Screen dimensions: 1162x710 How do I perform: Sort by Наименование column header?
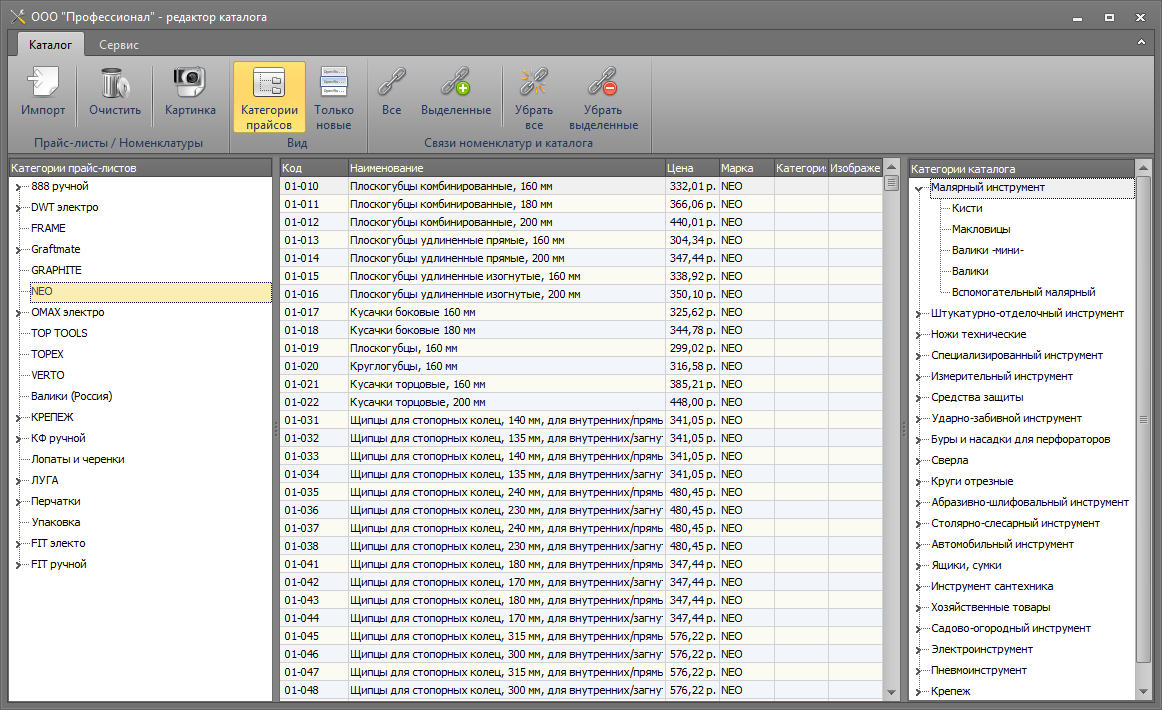(506, 168)
